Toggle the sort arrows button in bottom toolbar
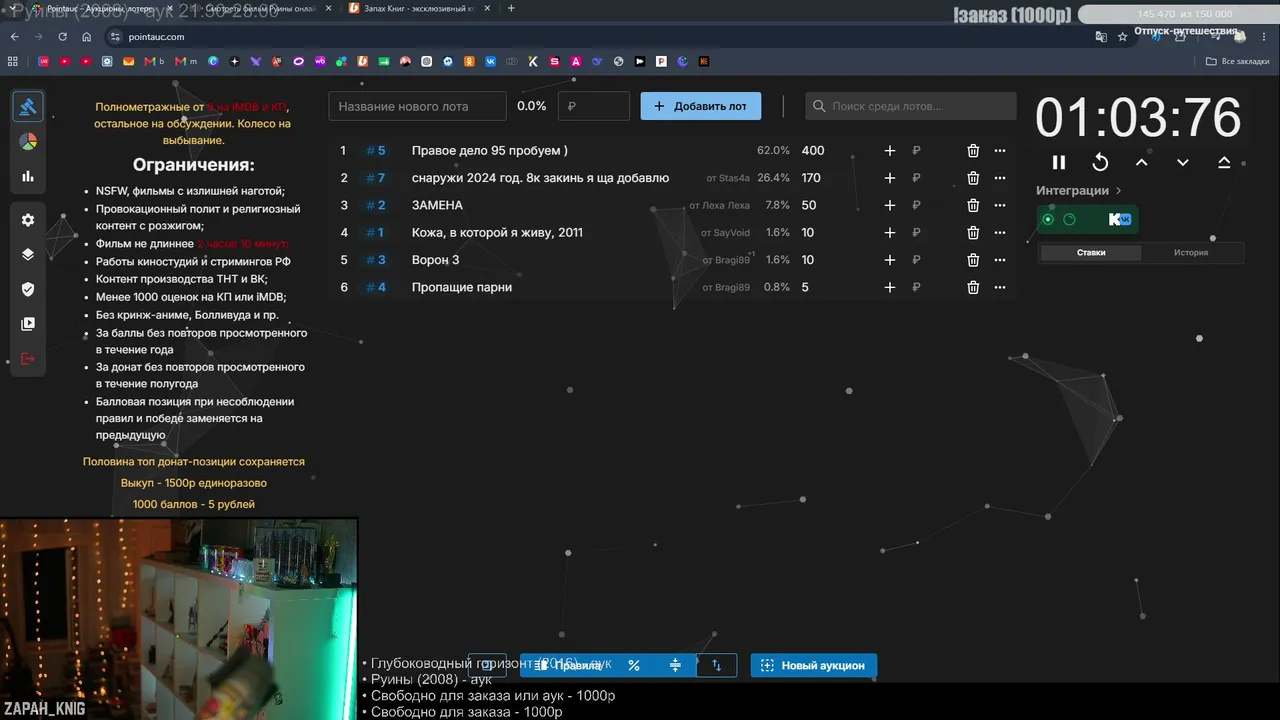The image size is (1280, 720). click(716, 665)
